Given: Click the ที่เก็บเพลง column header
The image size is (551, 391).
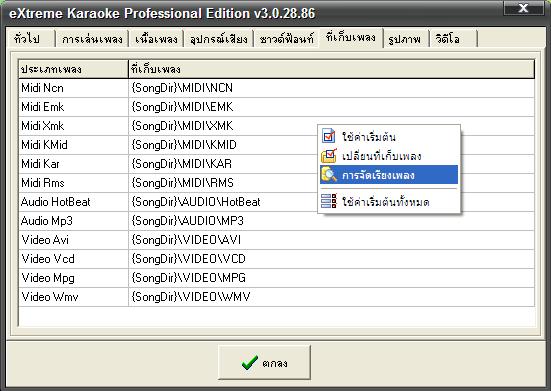Looking at the screenshot, I should (331, 69).
